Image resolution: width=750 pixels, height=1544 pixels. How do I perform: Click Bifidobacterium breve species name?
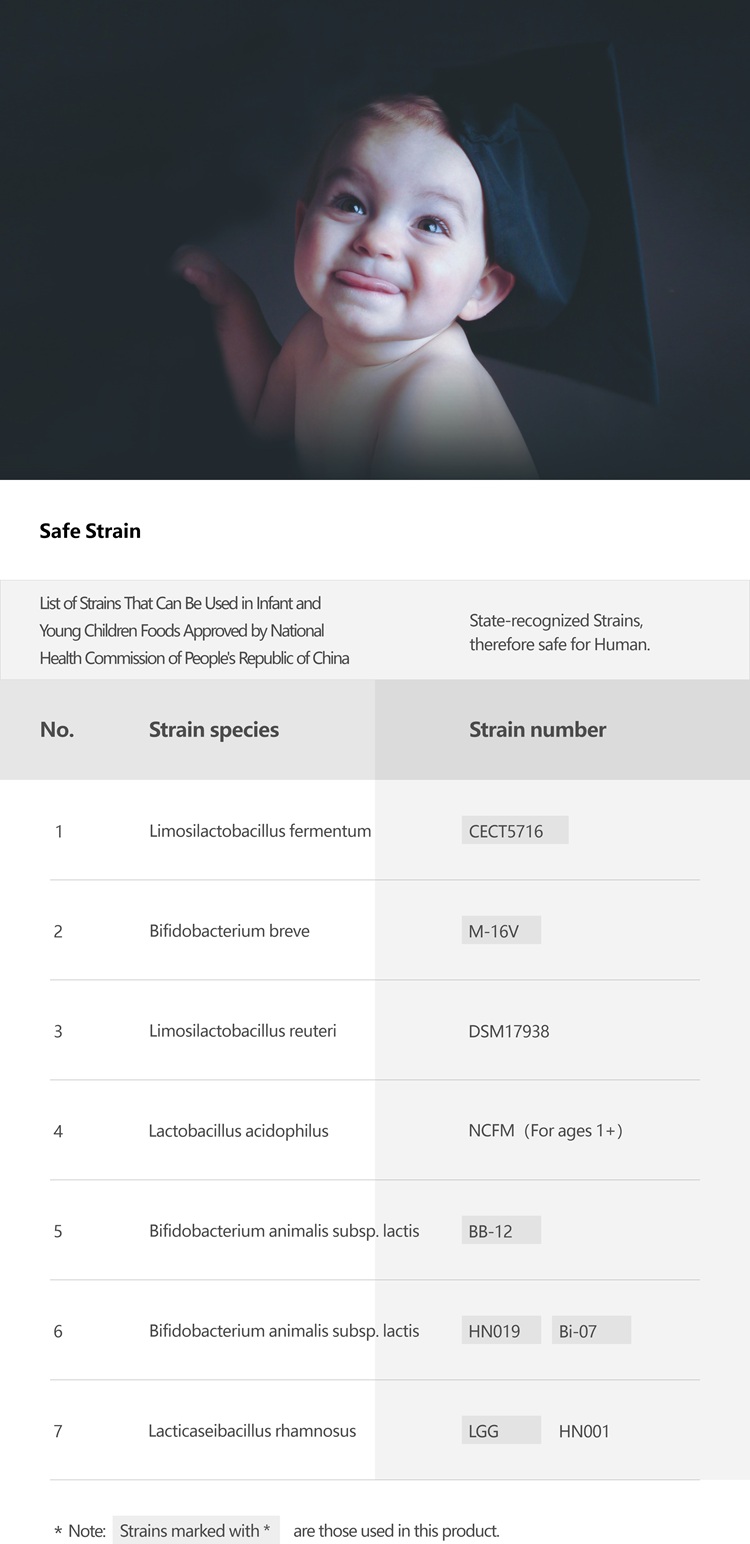[229, 931]
